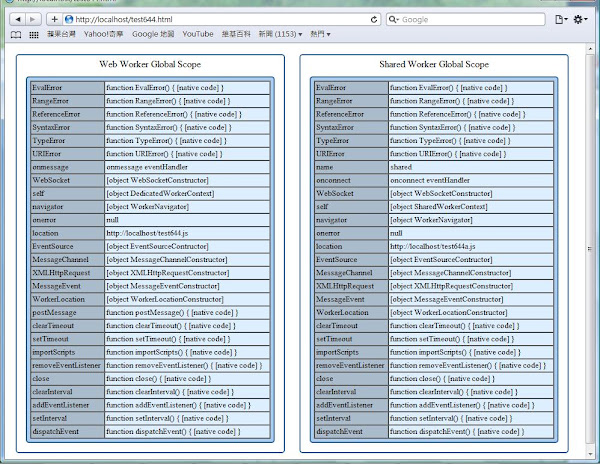The height and width of the screenshot is (464, 600).
Task: Click 'TypeError' in Web Worker table
Action: (x=67, y=140)
